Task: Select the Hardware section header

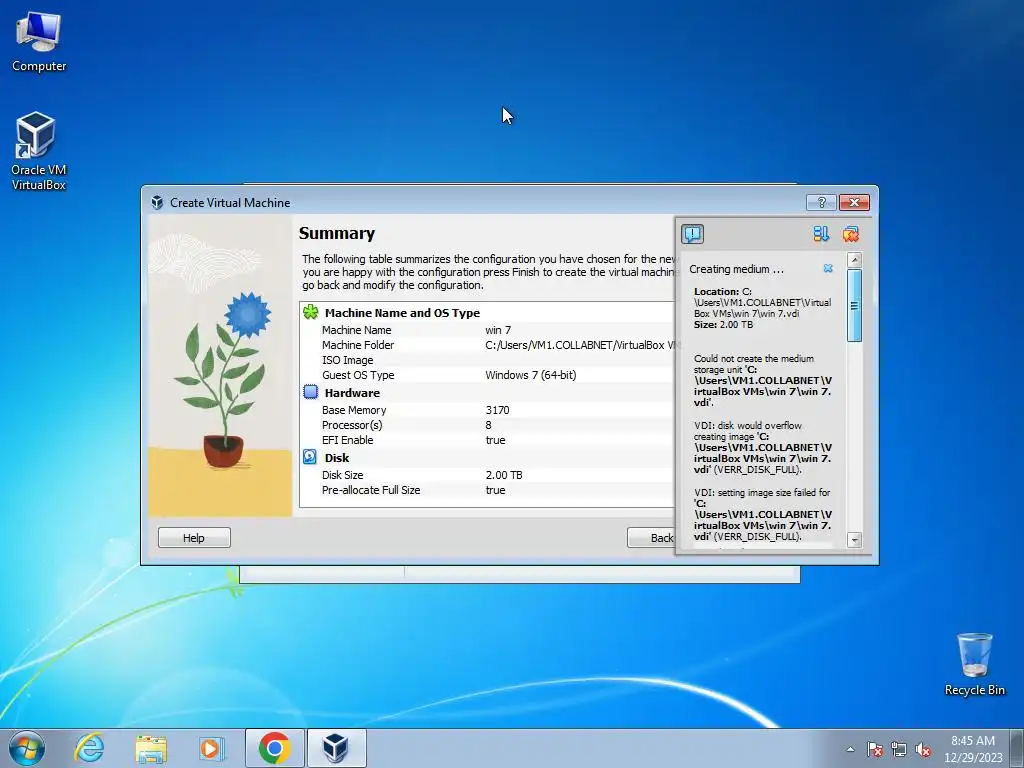Action: pyautogui.click(x=352, y=392)
